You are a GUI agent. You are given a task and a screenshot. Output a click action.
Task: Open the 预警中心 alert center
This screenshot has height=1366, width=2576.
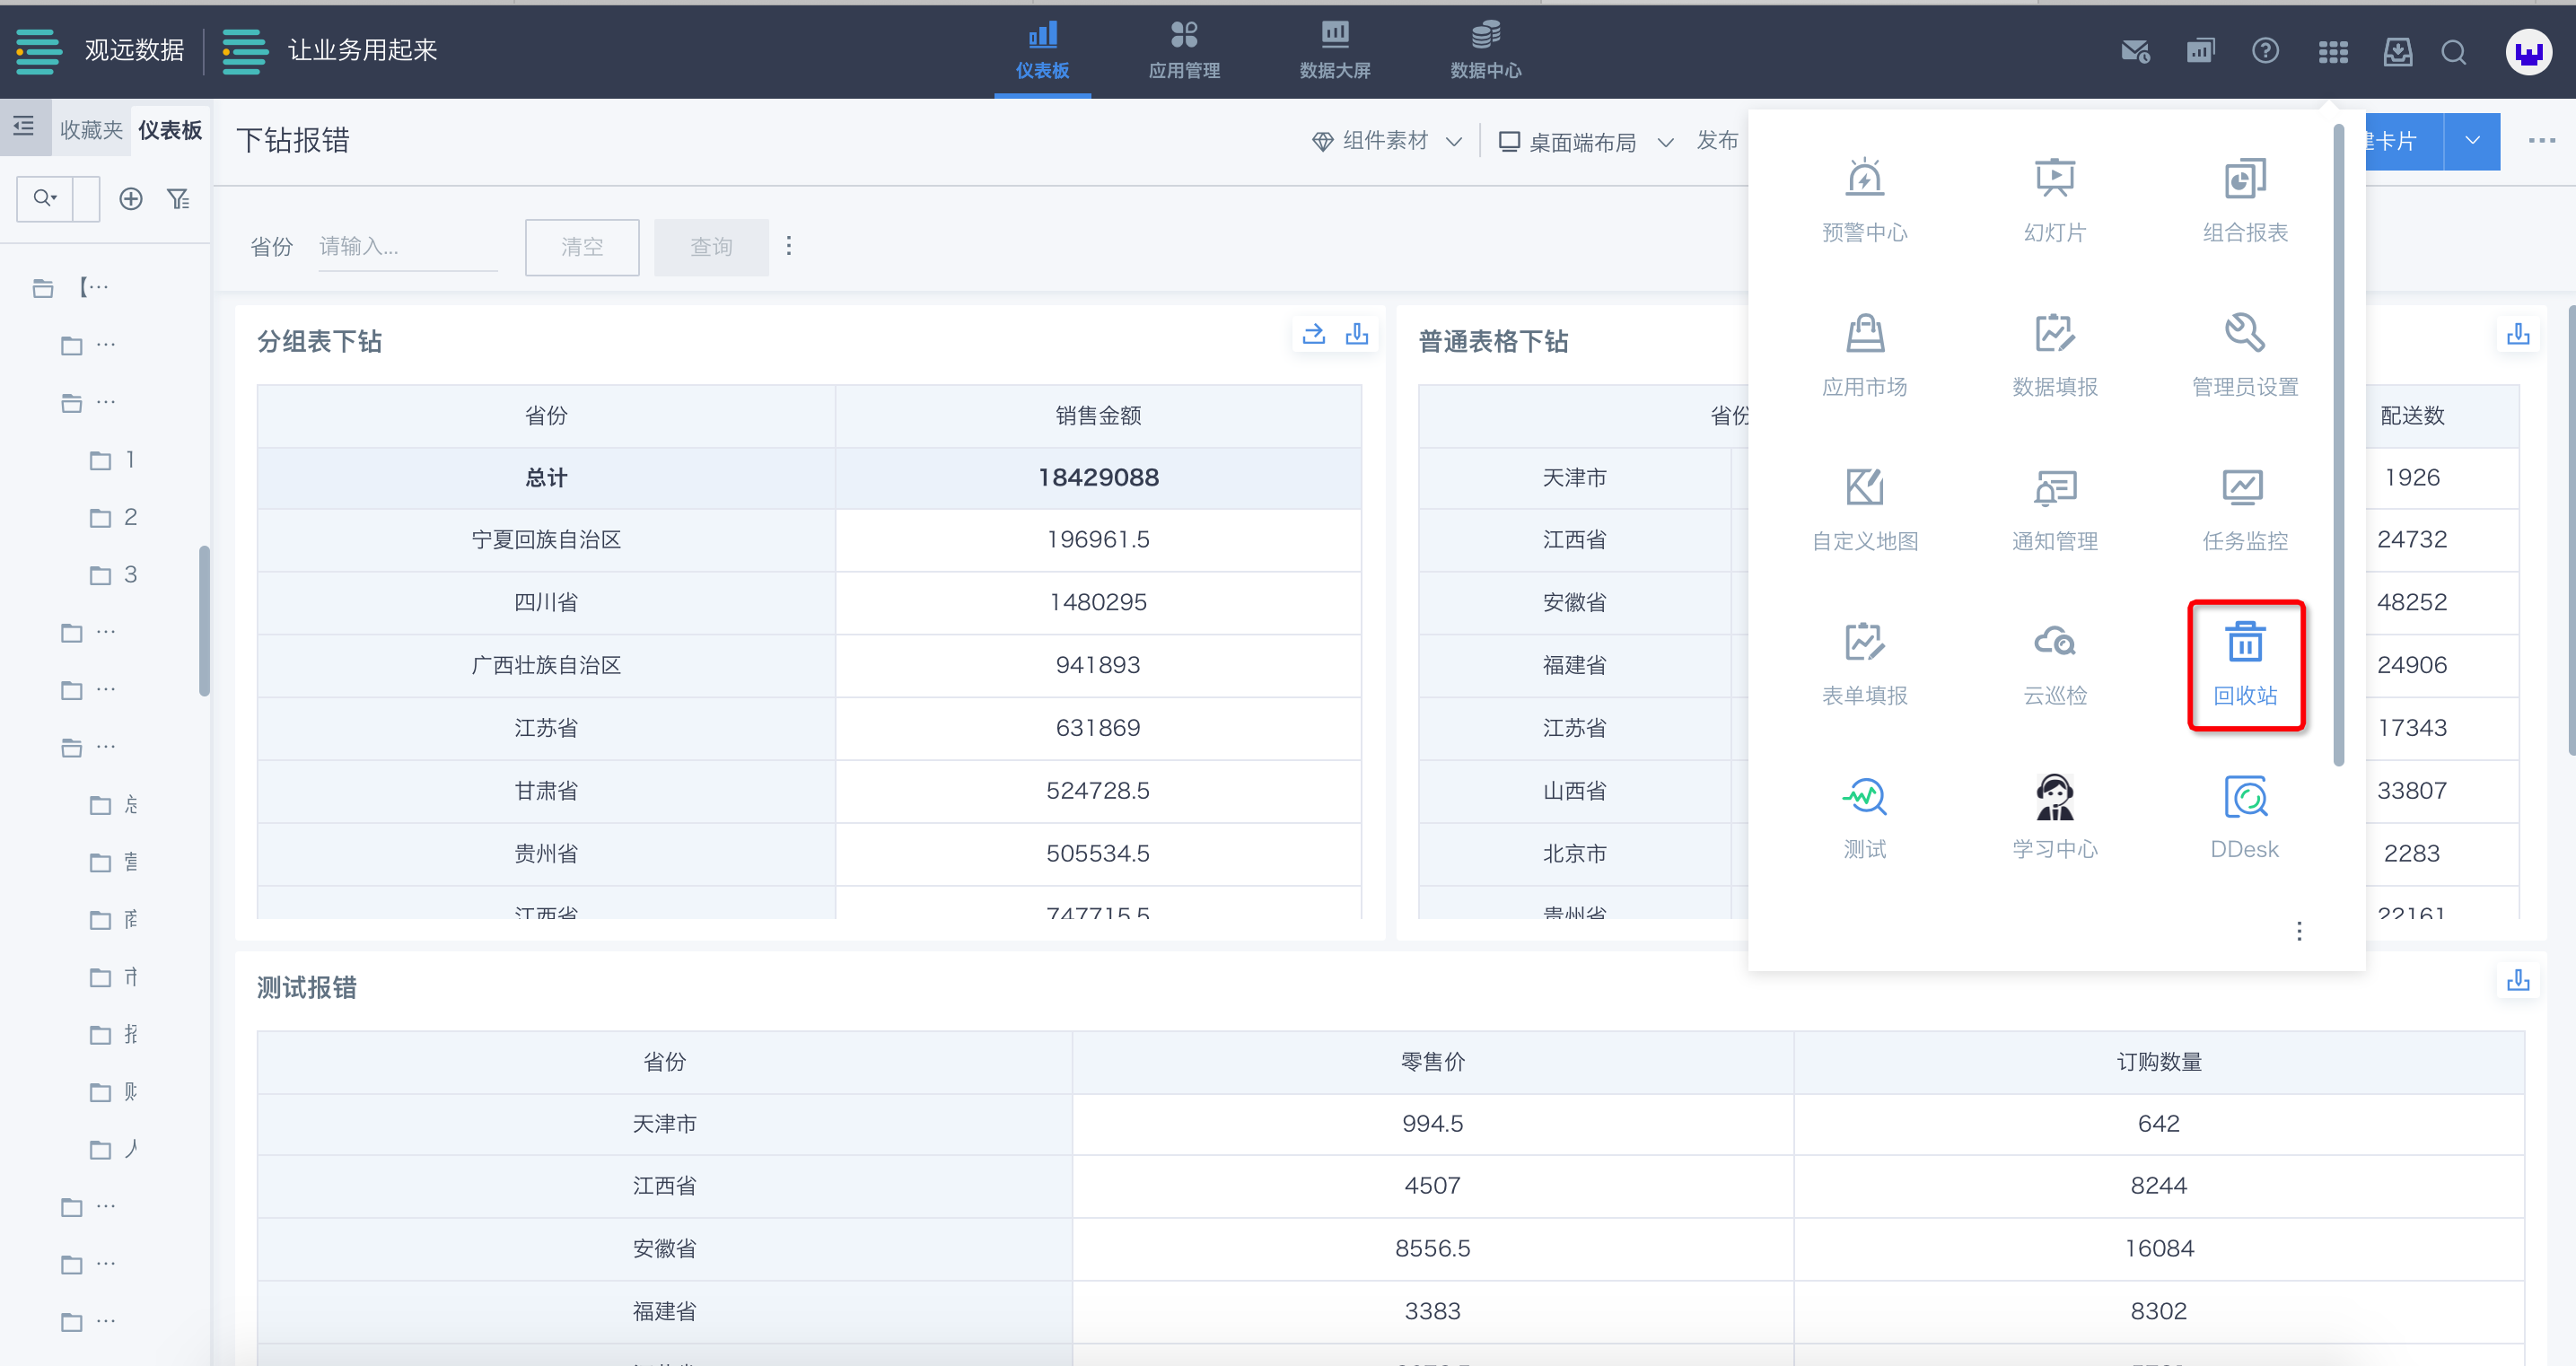point(1864,200)
